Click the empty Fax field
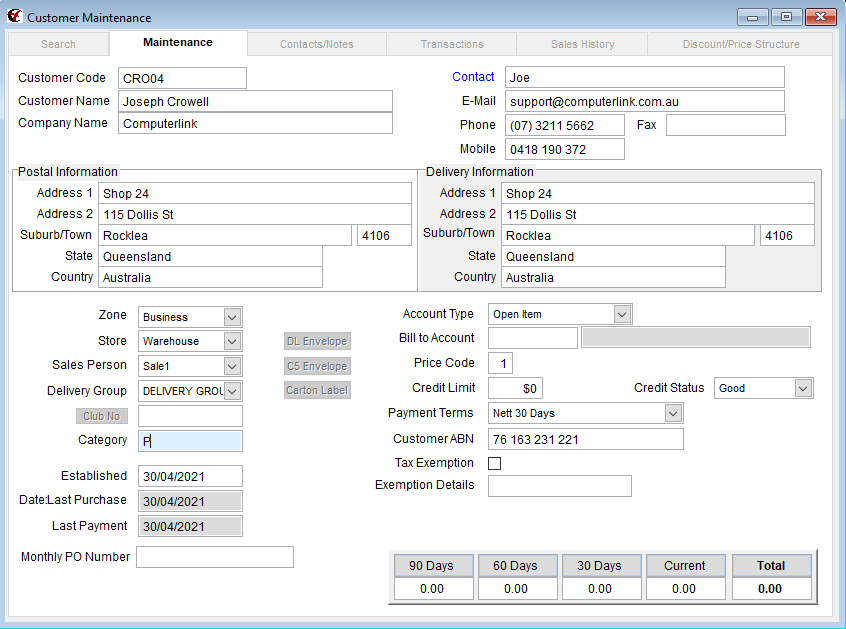Viewport: 846px width, 629px height. (726, 125)
